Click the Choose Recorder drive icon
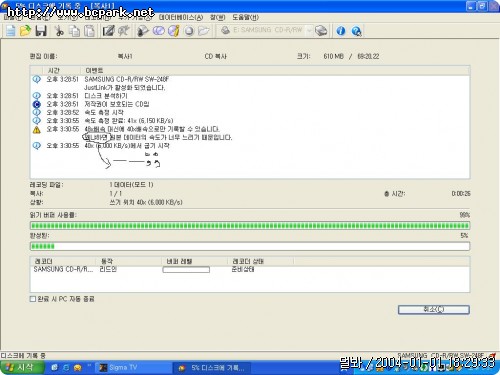 pyautogui.click(x=321, y=31)
